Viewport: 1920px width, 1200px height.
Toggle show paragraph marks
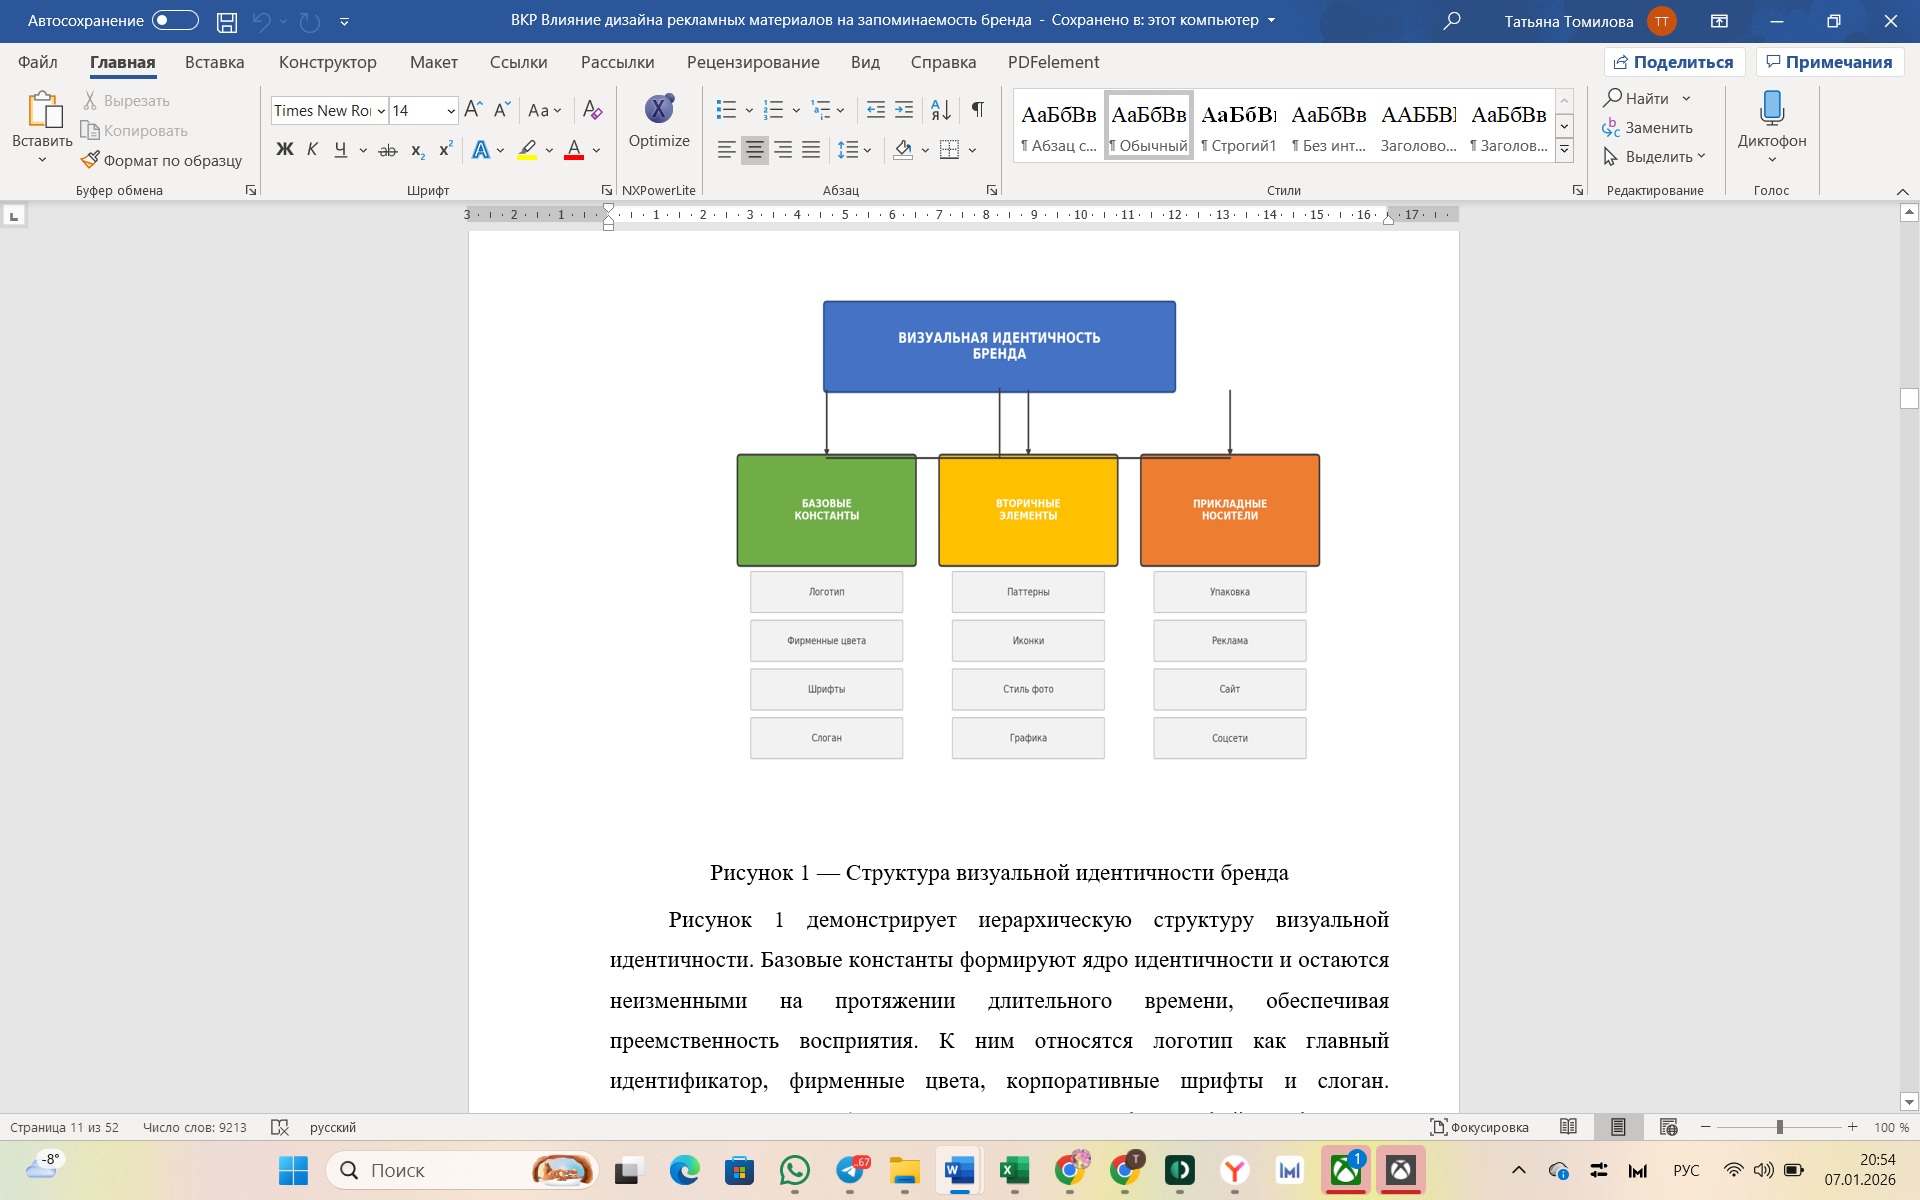(977, 110)
